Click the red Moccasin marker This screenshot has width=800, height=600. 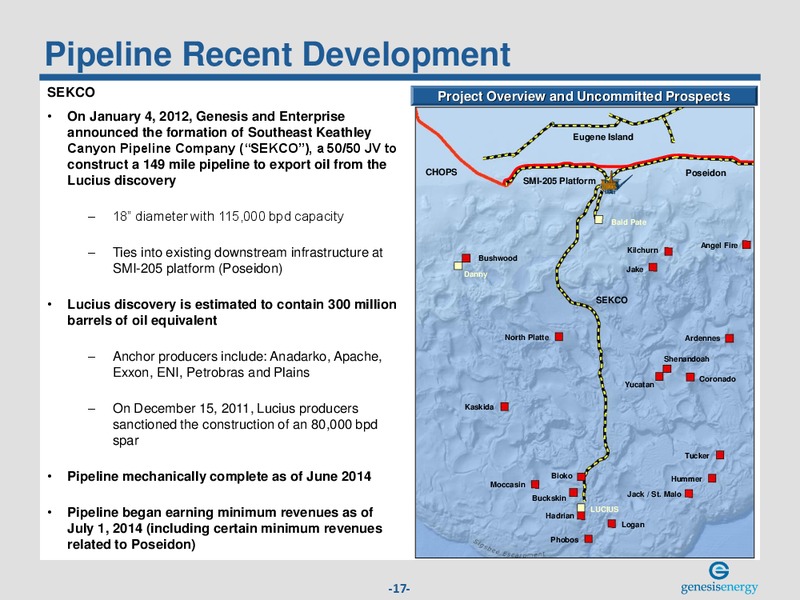pyautogui.click(x=535, y=484)
